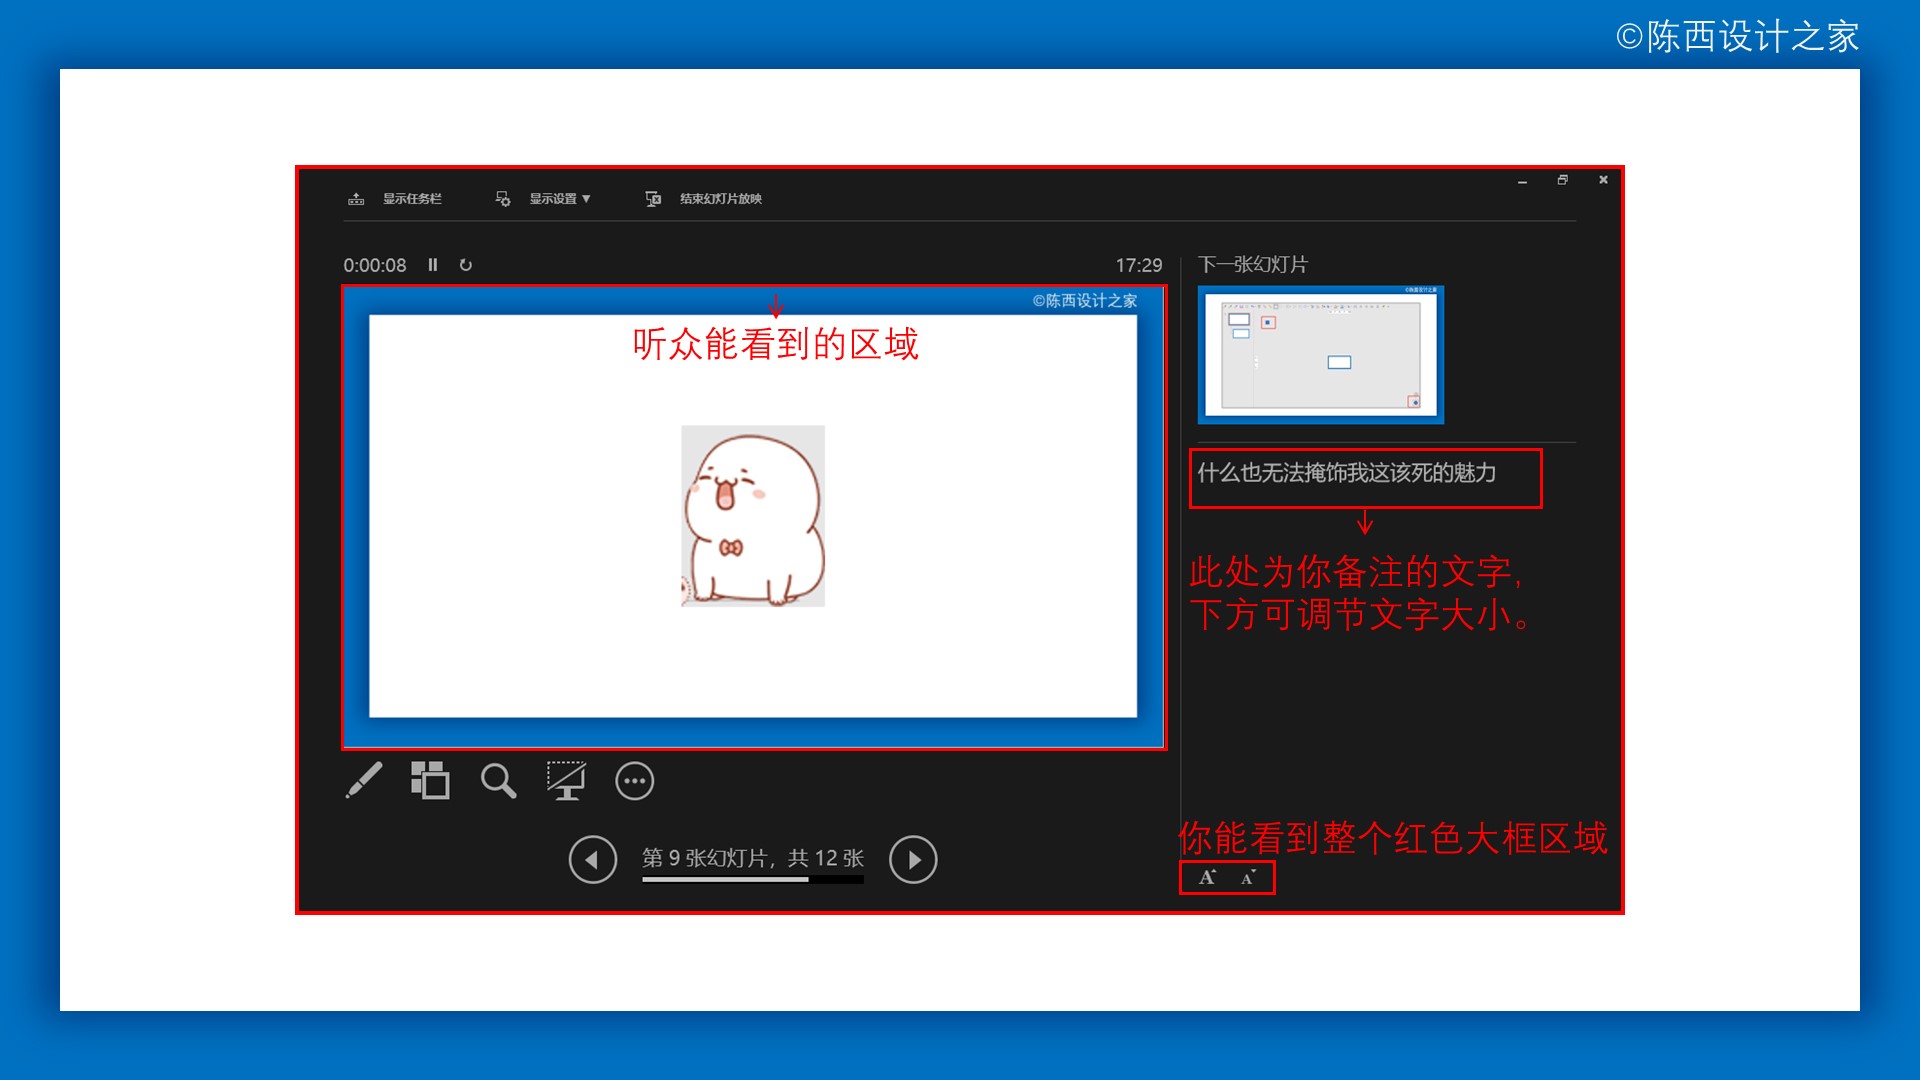Viewport: 1920px width, 1080px height.
Task: Click the elapsed time 0:00:08
Action: (x=375, y=265)
